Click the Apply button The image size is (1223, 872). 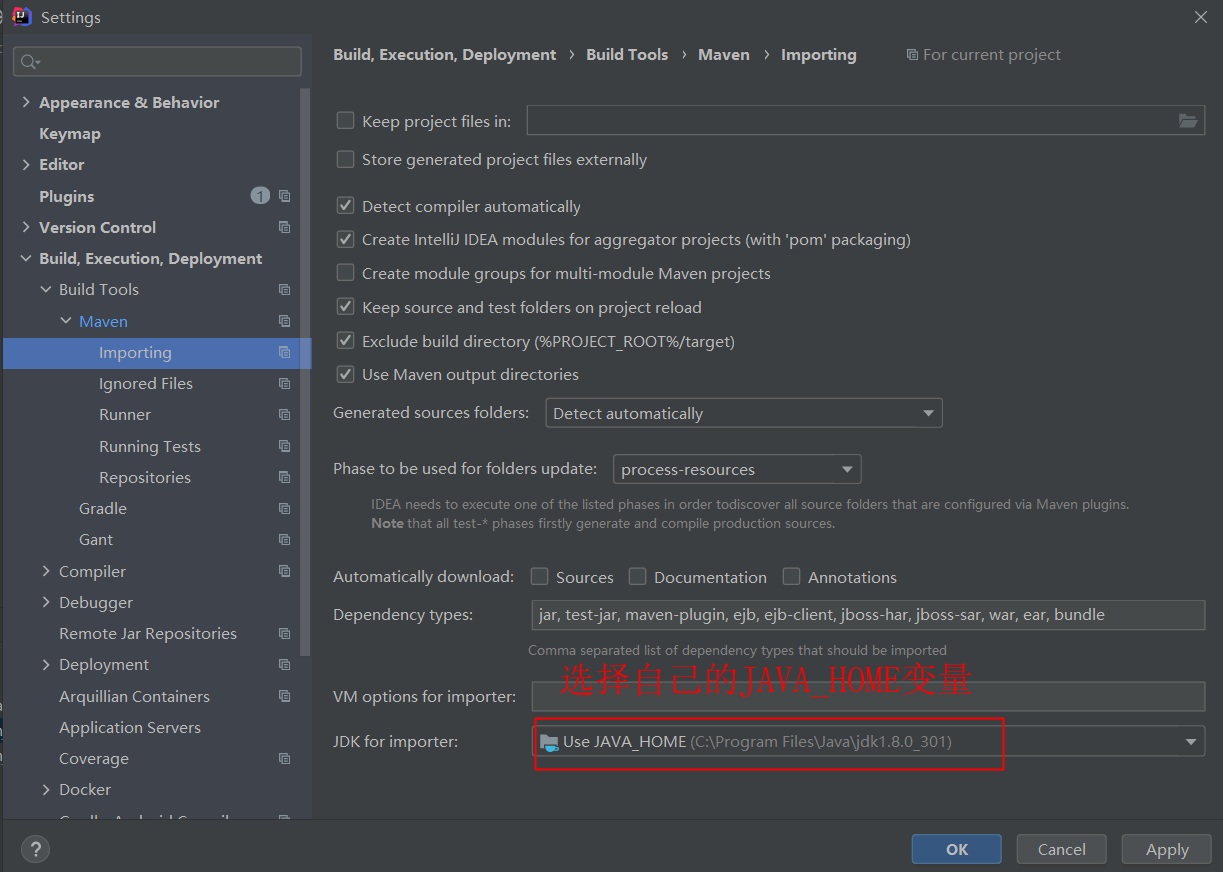tap(1165, 848)
